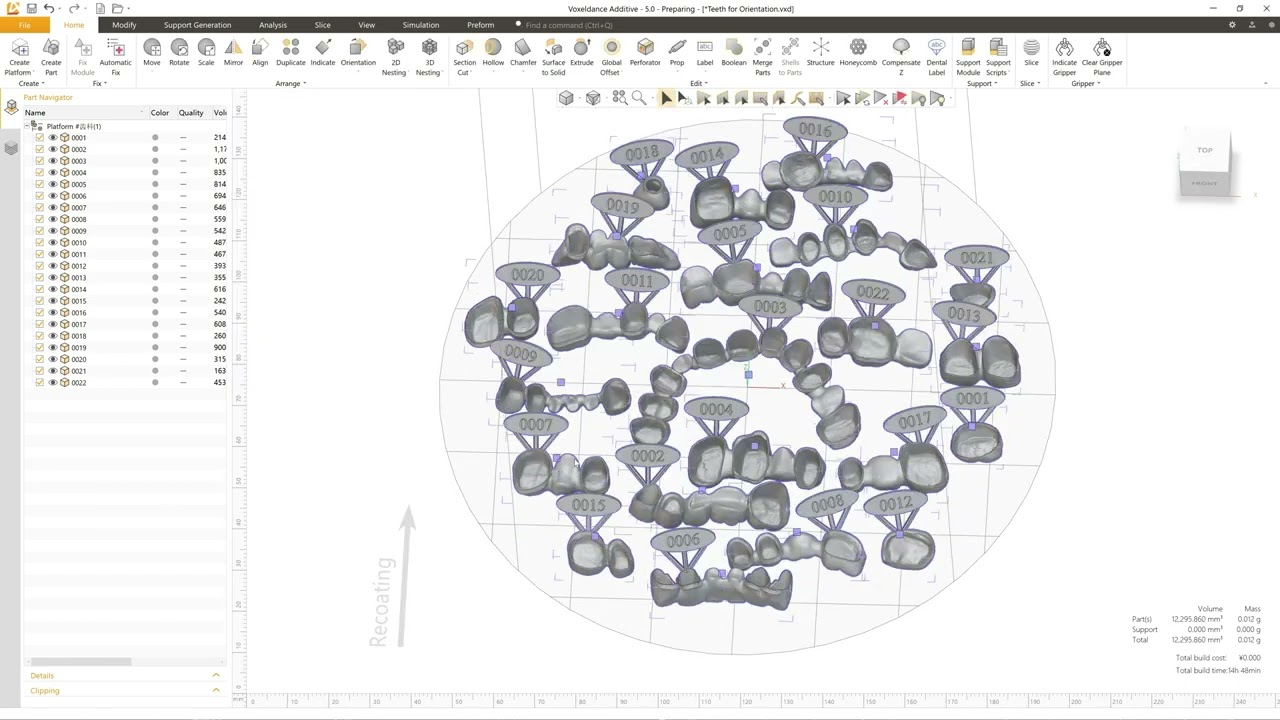
Task: Click the Align tool
Action: point(260,53)
